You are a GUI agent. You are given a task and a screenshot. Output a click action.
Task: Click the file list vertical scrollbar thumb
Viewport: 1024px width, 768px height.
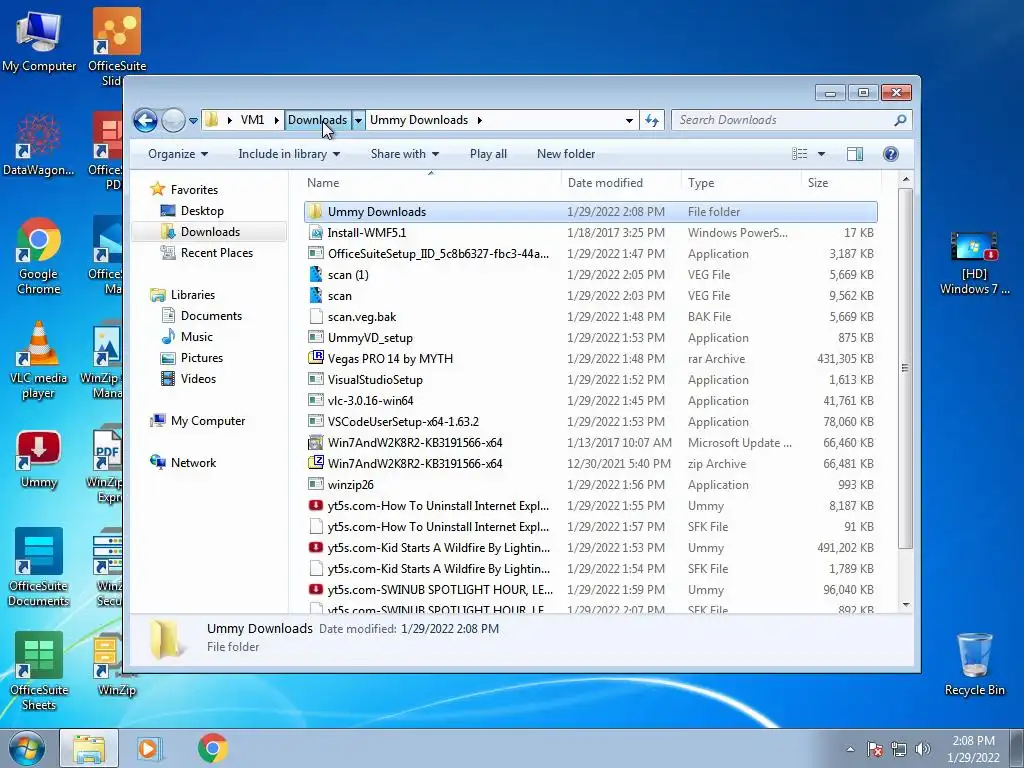pos(905,368)
